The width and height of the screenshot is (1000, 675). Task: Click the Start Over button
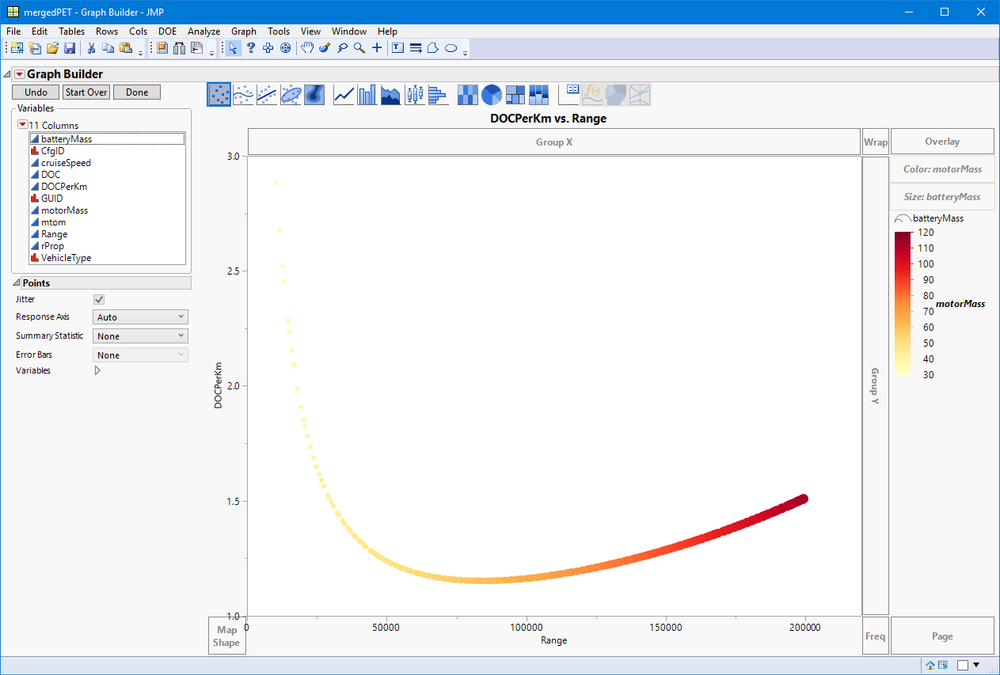[86, 93]
